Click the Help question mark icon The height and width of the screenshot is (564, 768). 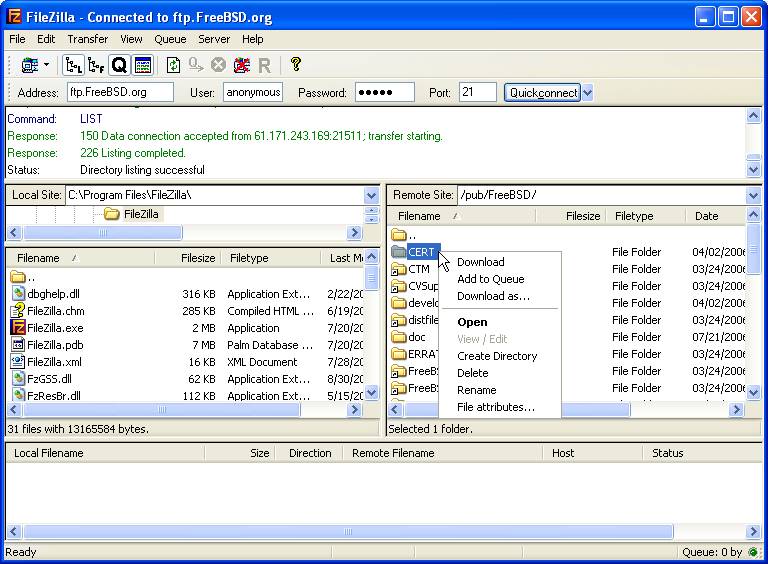click(x=295, y=64)
